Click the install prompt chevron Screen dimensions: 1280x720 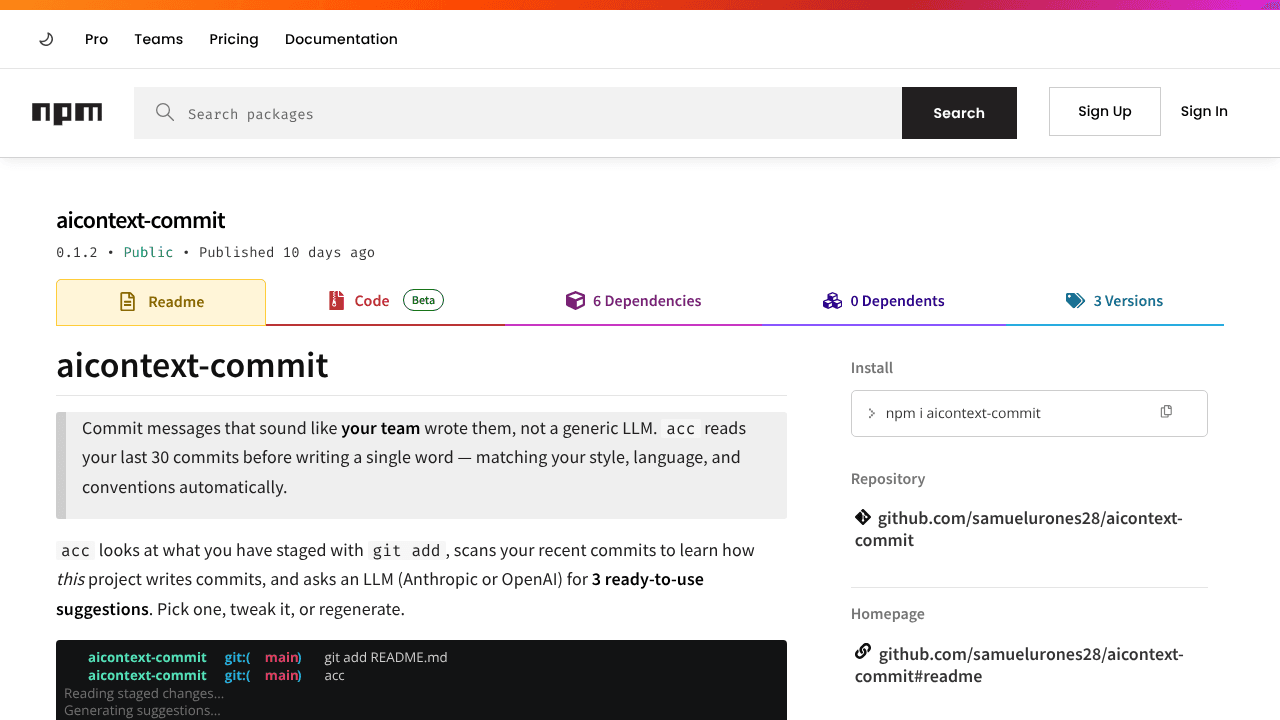[871, 413]
